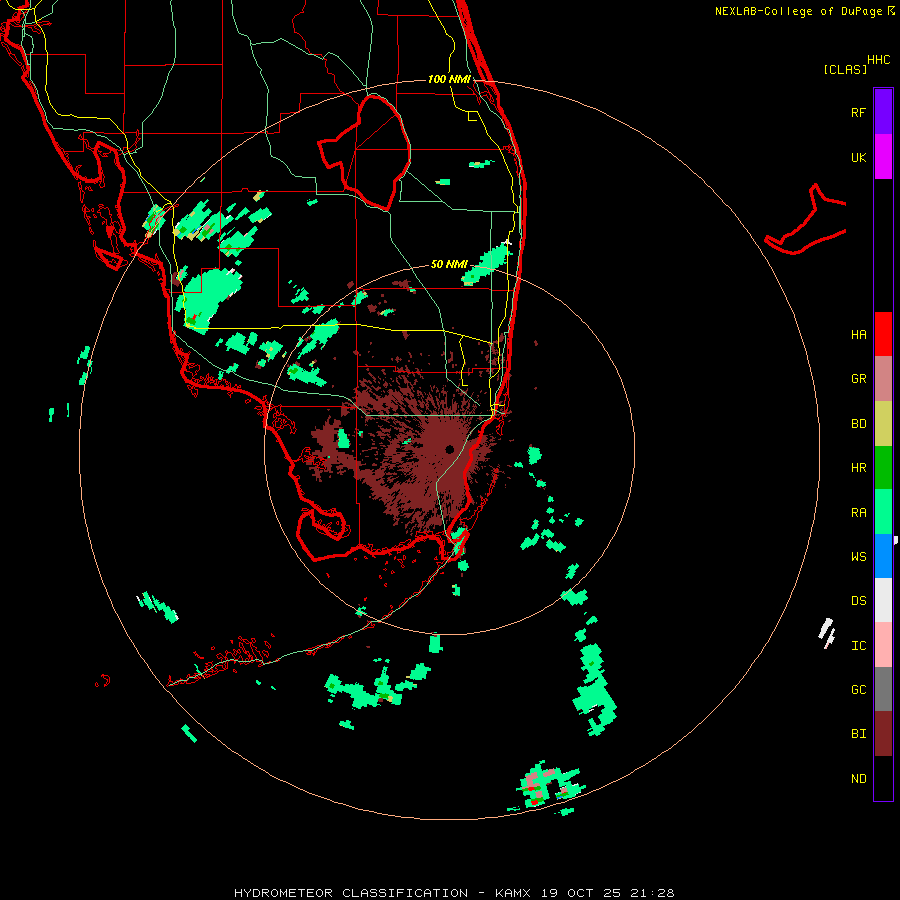This screenshot has height=900, width=900.
Task: Click the "BD" legend label
Action: [858, 424]
